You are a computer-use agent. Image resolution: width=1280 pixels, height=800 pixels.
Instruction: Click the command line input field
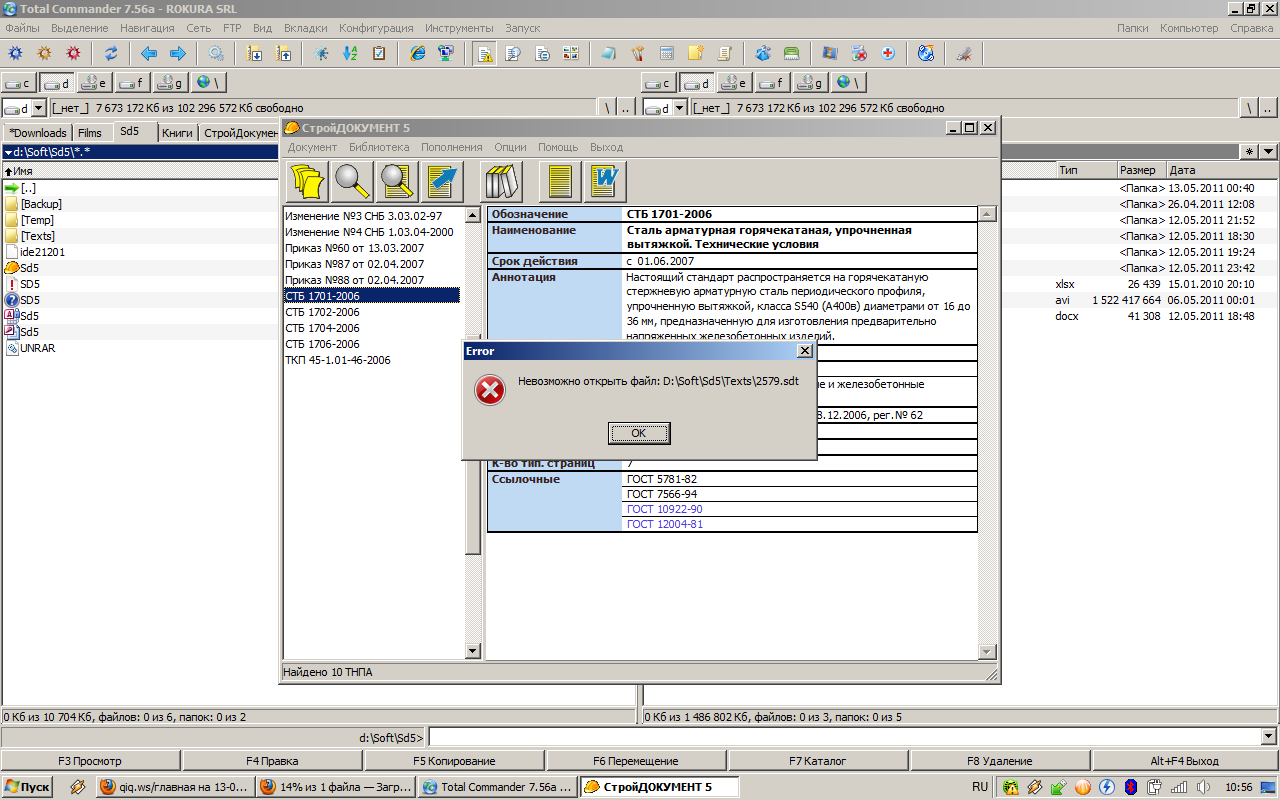844,737
